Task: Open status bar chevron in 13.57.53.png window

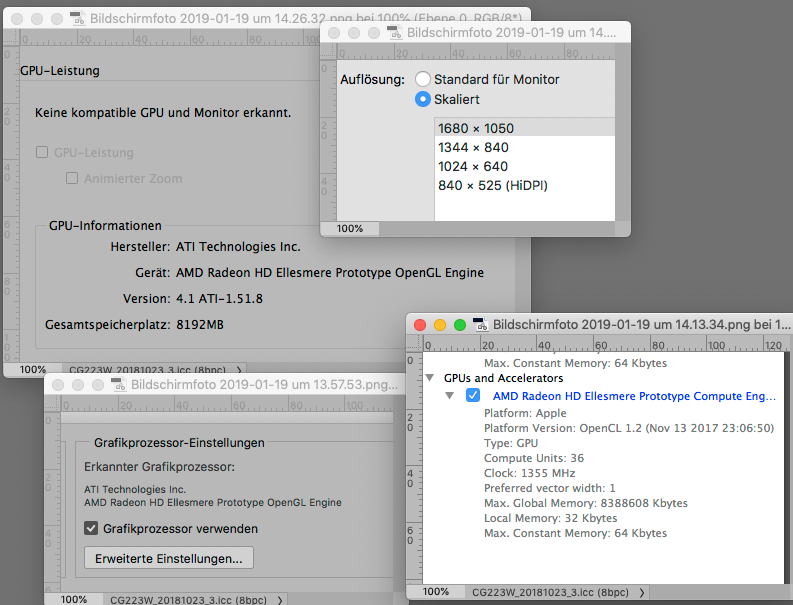Action: (280, 600)
